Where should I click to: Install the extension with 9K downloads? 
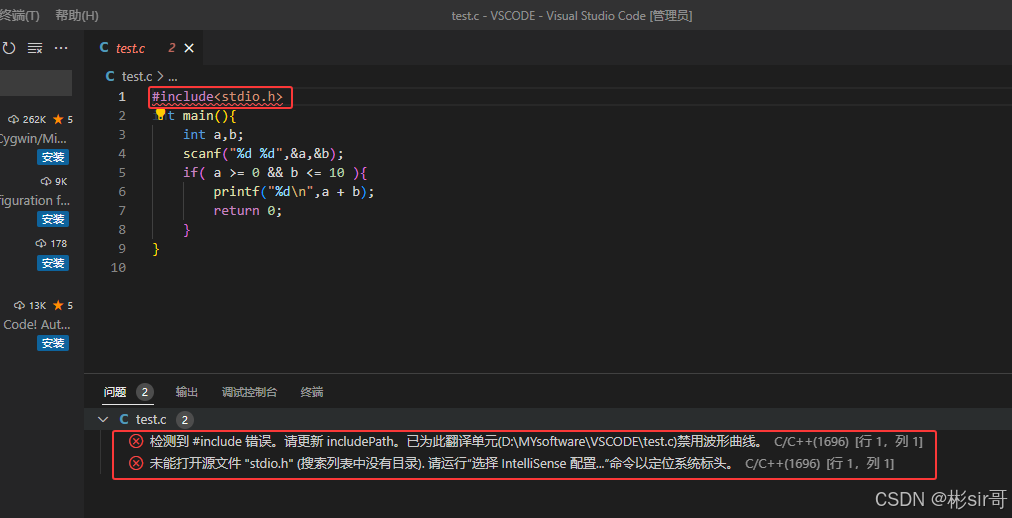pyautogui.click(x=53, y=219)
